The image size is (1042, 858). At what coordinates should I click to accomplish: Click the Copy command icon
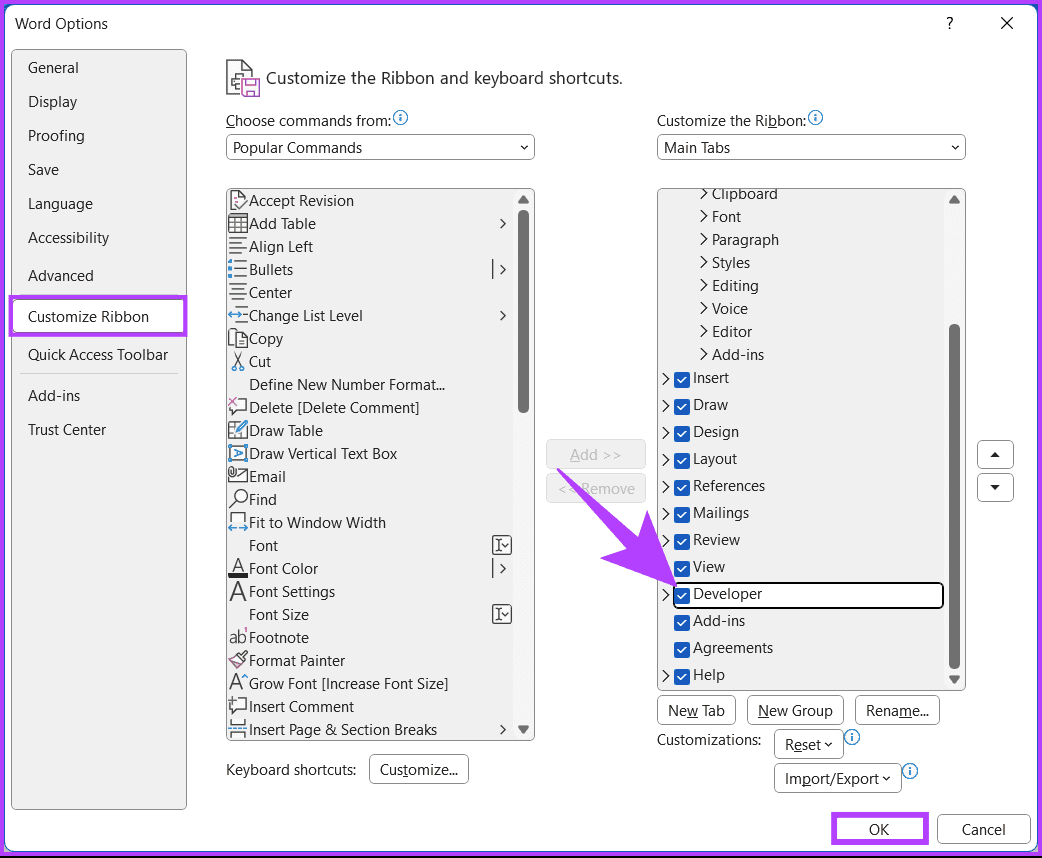238,338
